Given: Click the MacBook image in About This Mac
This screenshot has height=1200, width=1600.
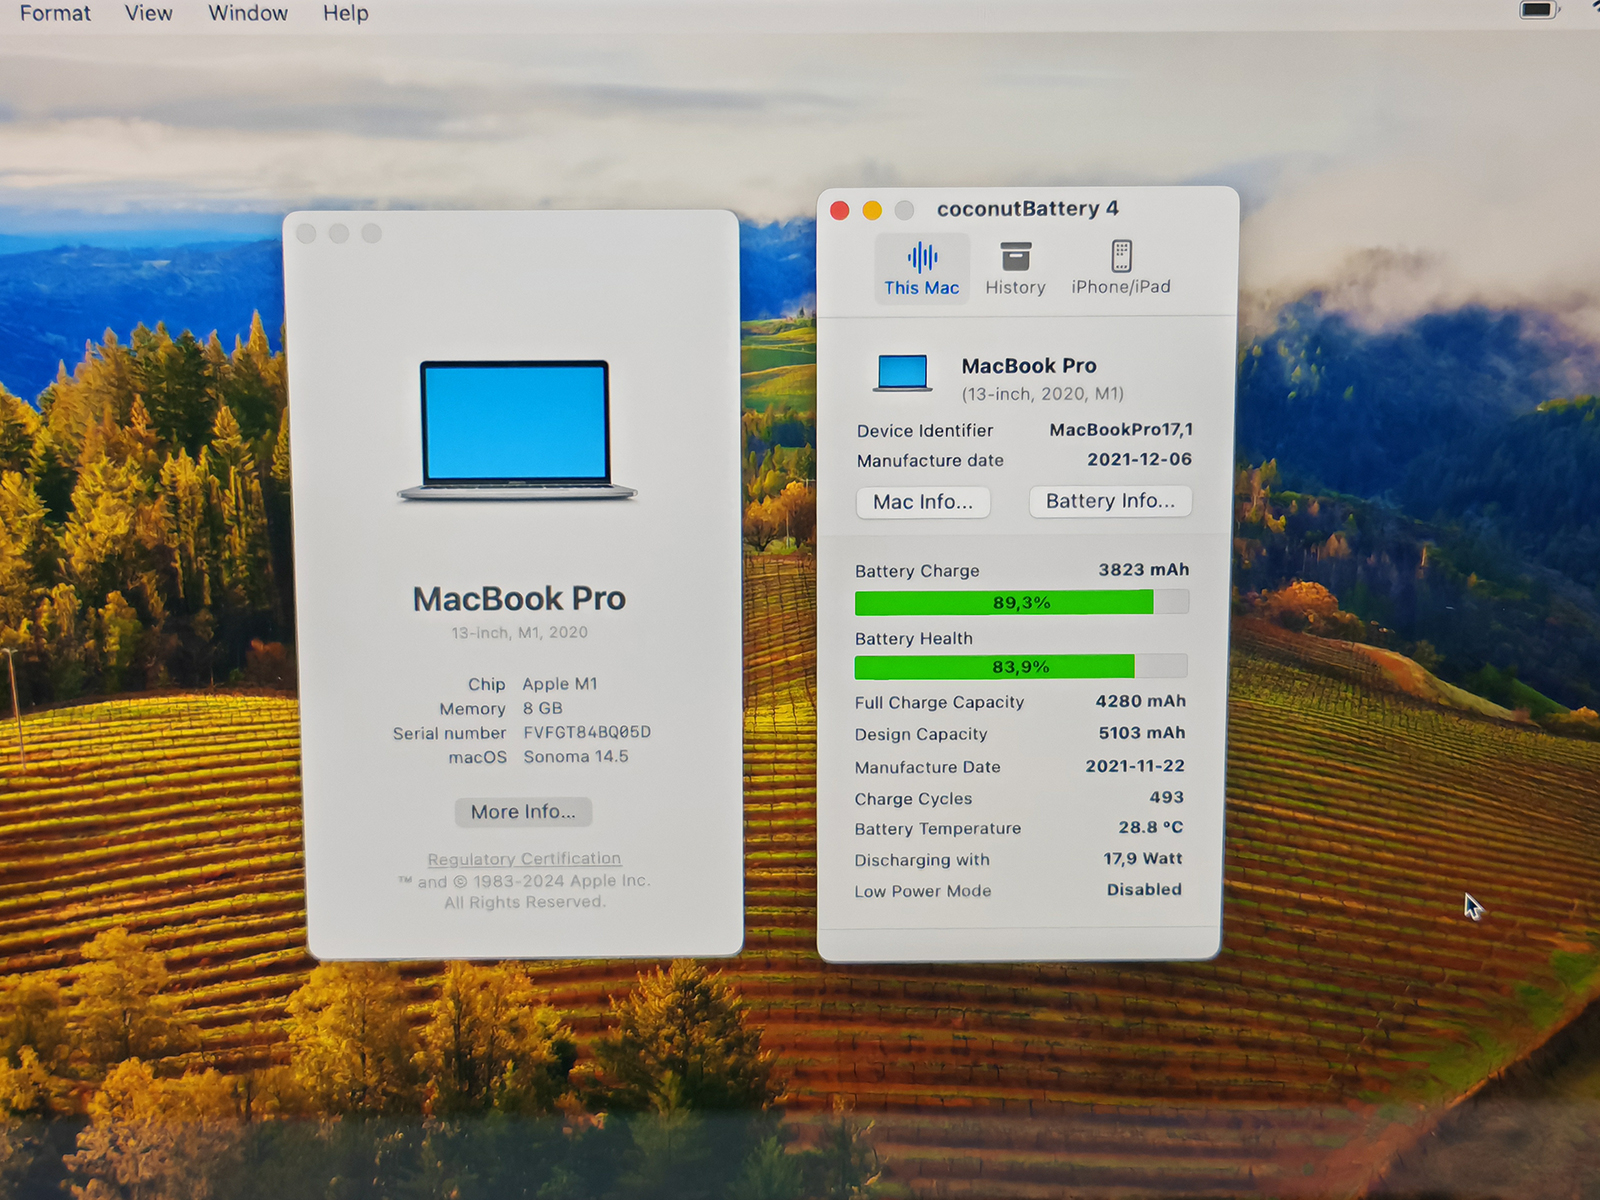Looking at the screenshot, I should coord(516,430).
